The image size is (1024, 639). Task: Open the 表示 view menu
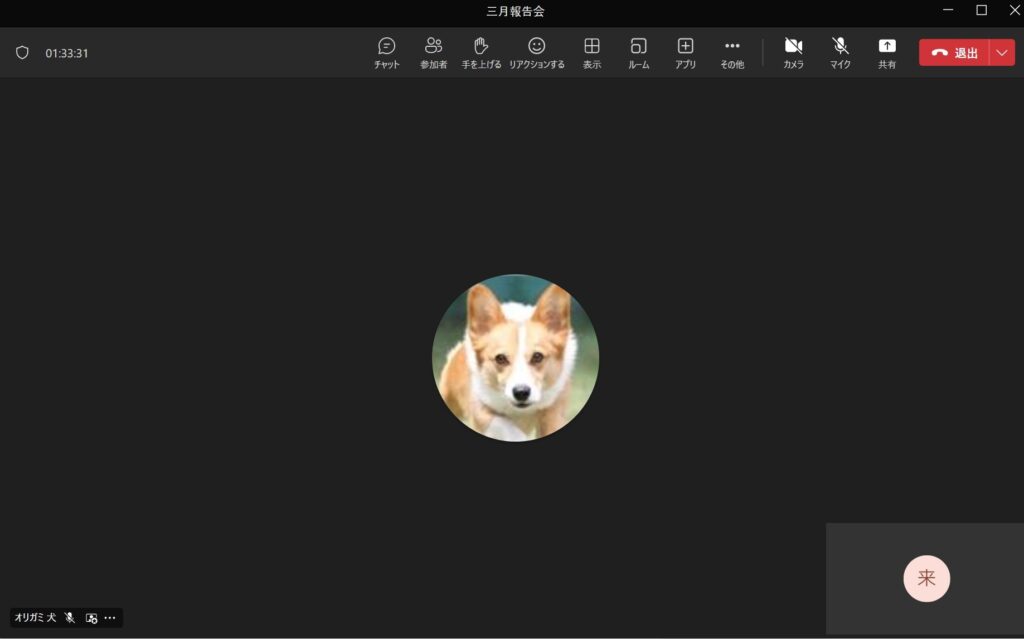[x=592, y=52]
